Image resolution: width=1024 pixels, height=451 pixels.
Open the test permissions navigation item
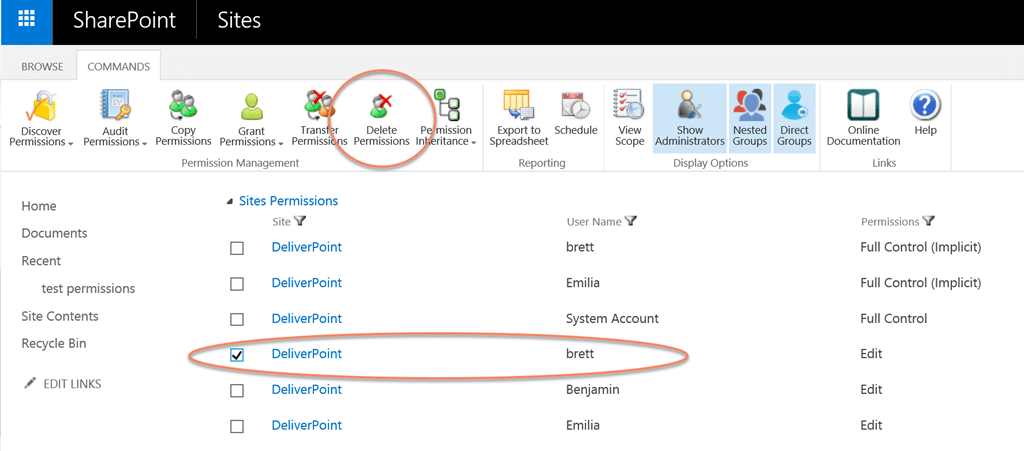[88, 288]
